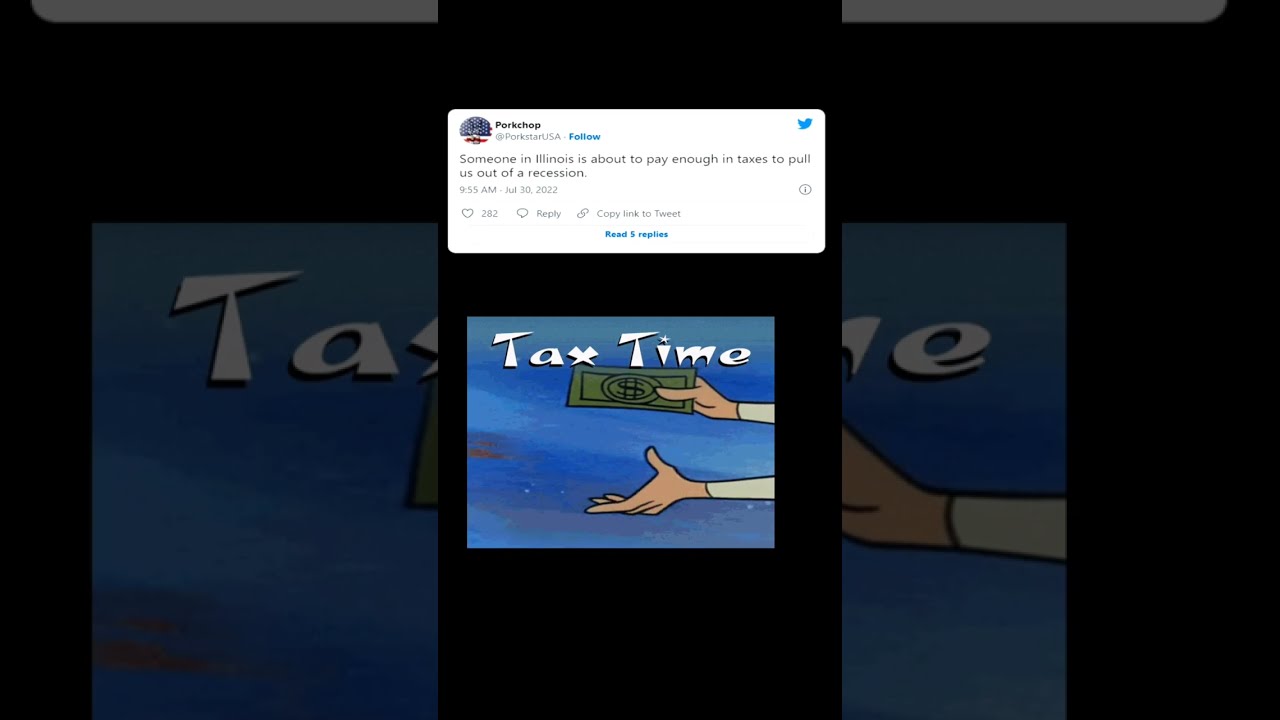Click the Reply text label

[x=548, y=213]
